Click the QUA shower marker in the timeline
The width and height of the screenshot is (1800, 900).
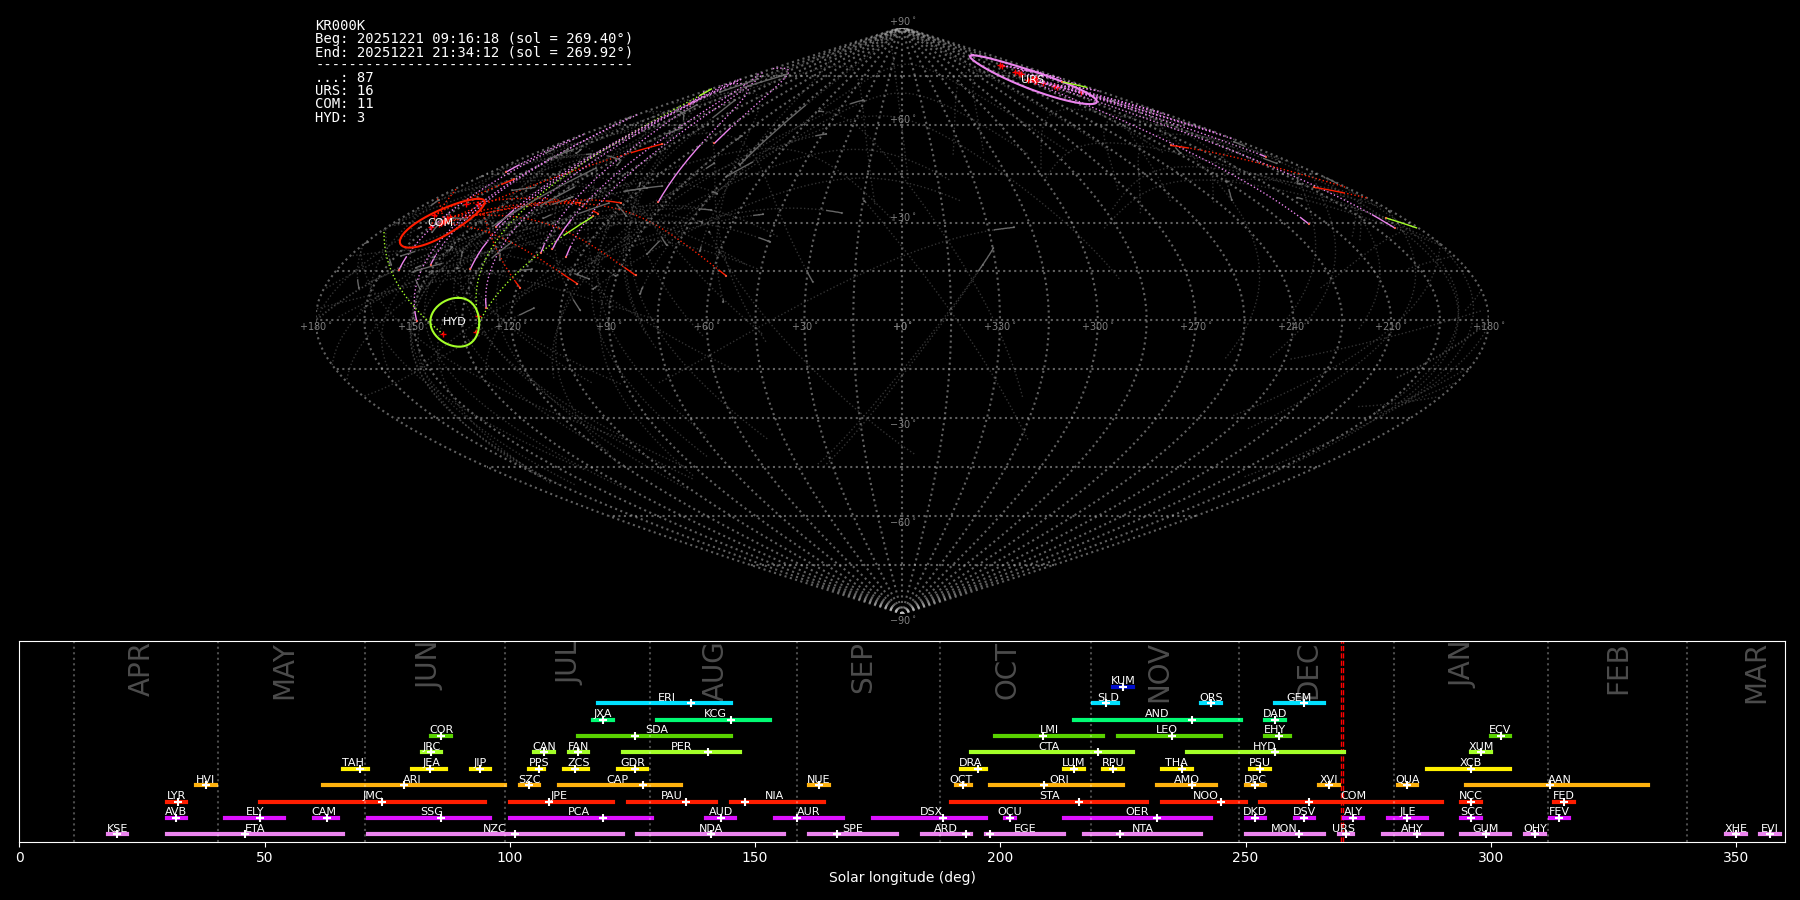1407,785
